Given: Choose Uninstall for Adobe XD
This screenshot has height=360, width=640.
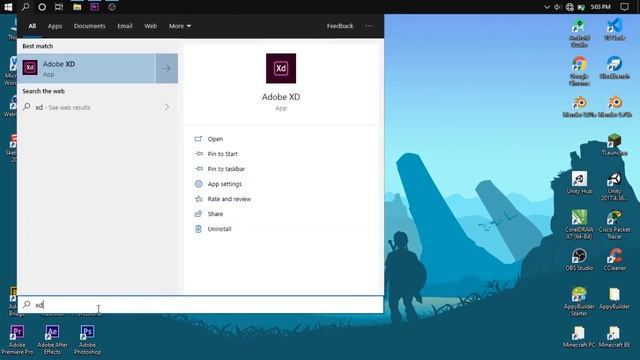Looking at the screenshot, I should [219, 229].
